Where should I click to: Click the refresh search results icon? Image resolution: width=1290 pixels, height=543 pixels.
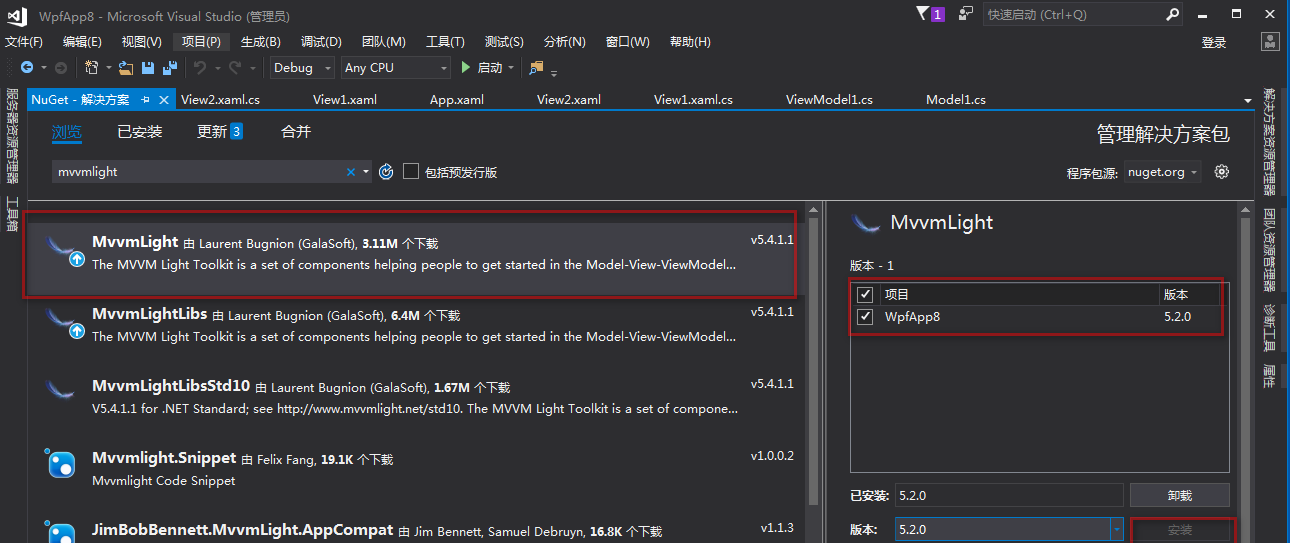pyautogui.click(x=387, y=172)
